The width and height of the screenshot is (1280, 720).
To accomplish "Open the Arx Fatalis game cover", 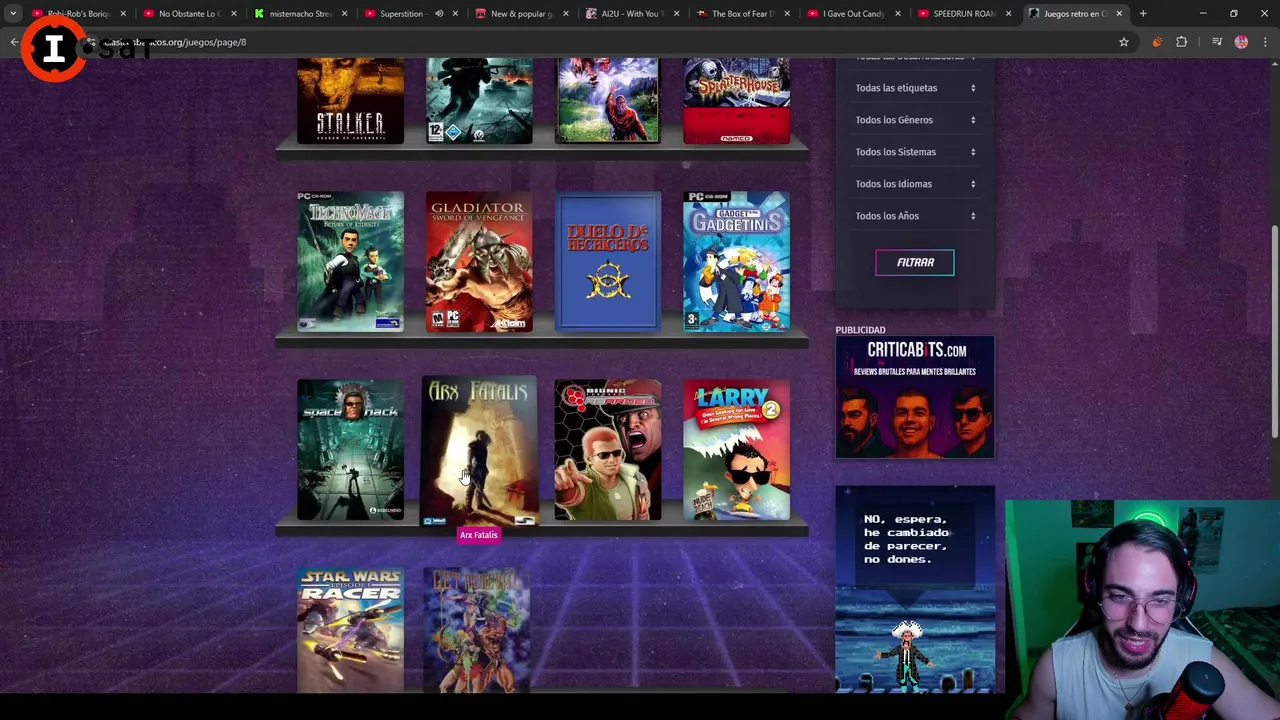I will (479, 450).
